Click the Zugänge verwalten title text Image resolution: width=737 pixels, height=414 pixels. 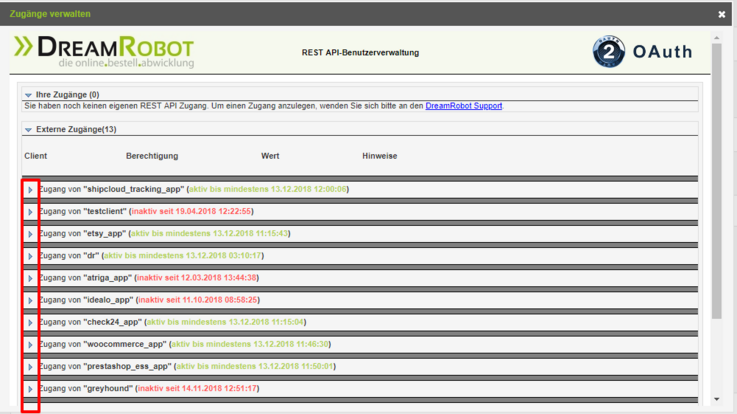pyautogui.click(x=50, y=14)
